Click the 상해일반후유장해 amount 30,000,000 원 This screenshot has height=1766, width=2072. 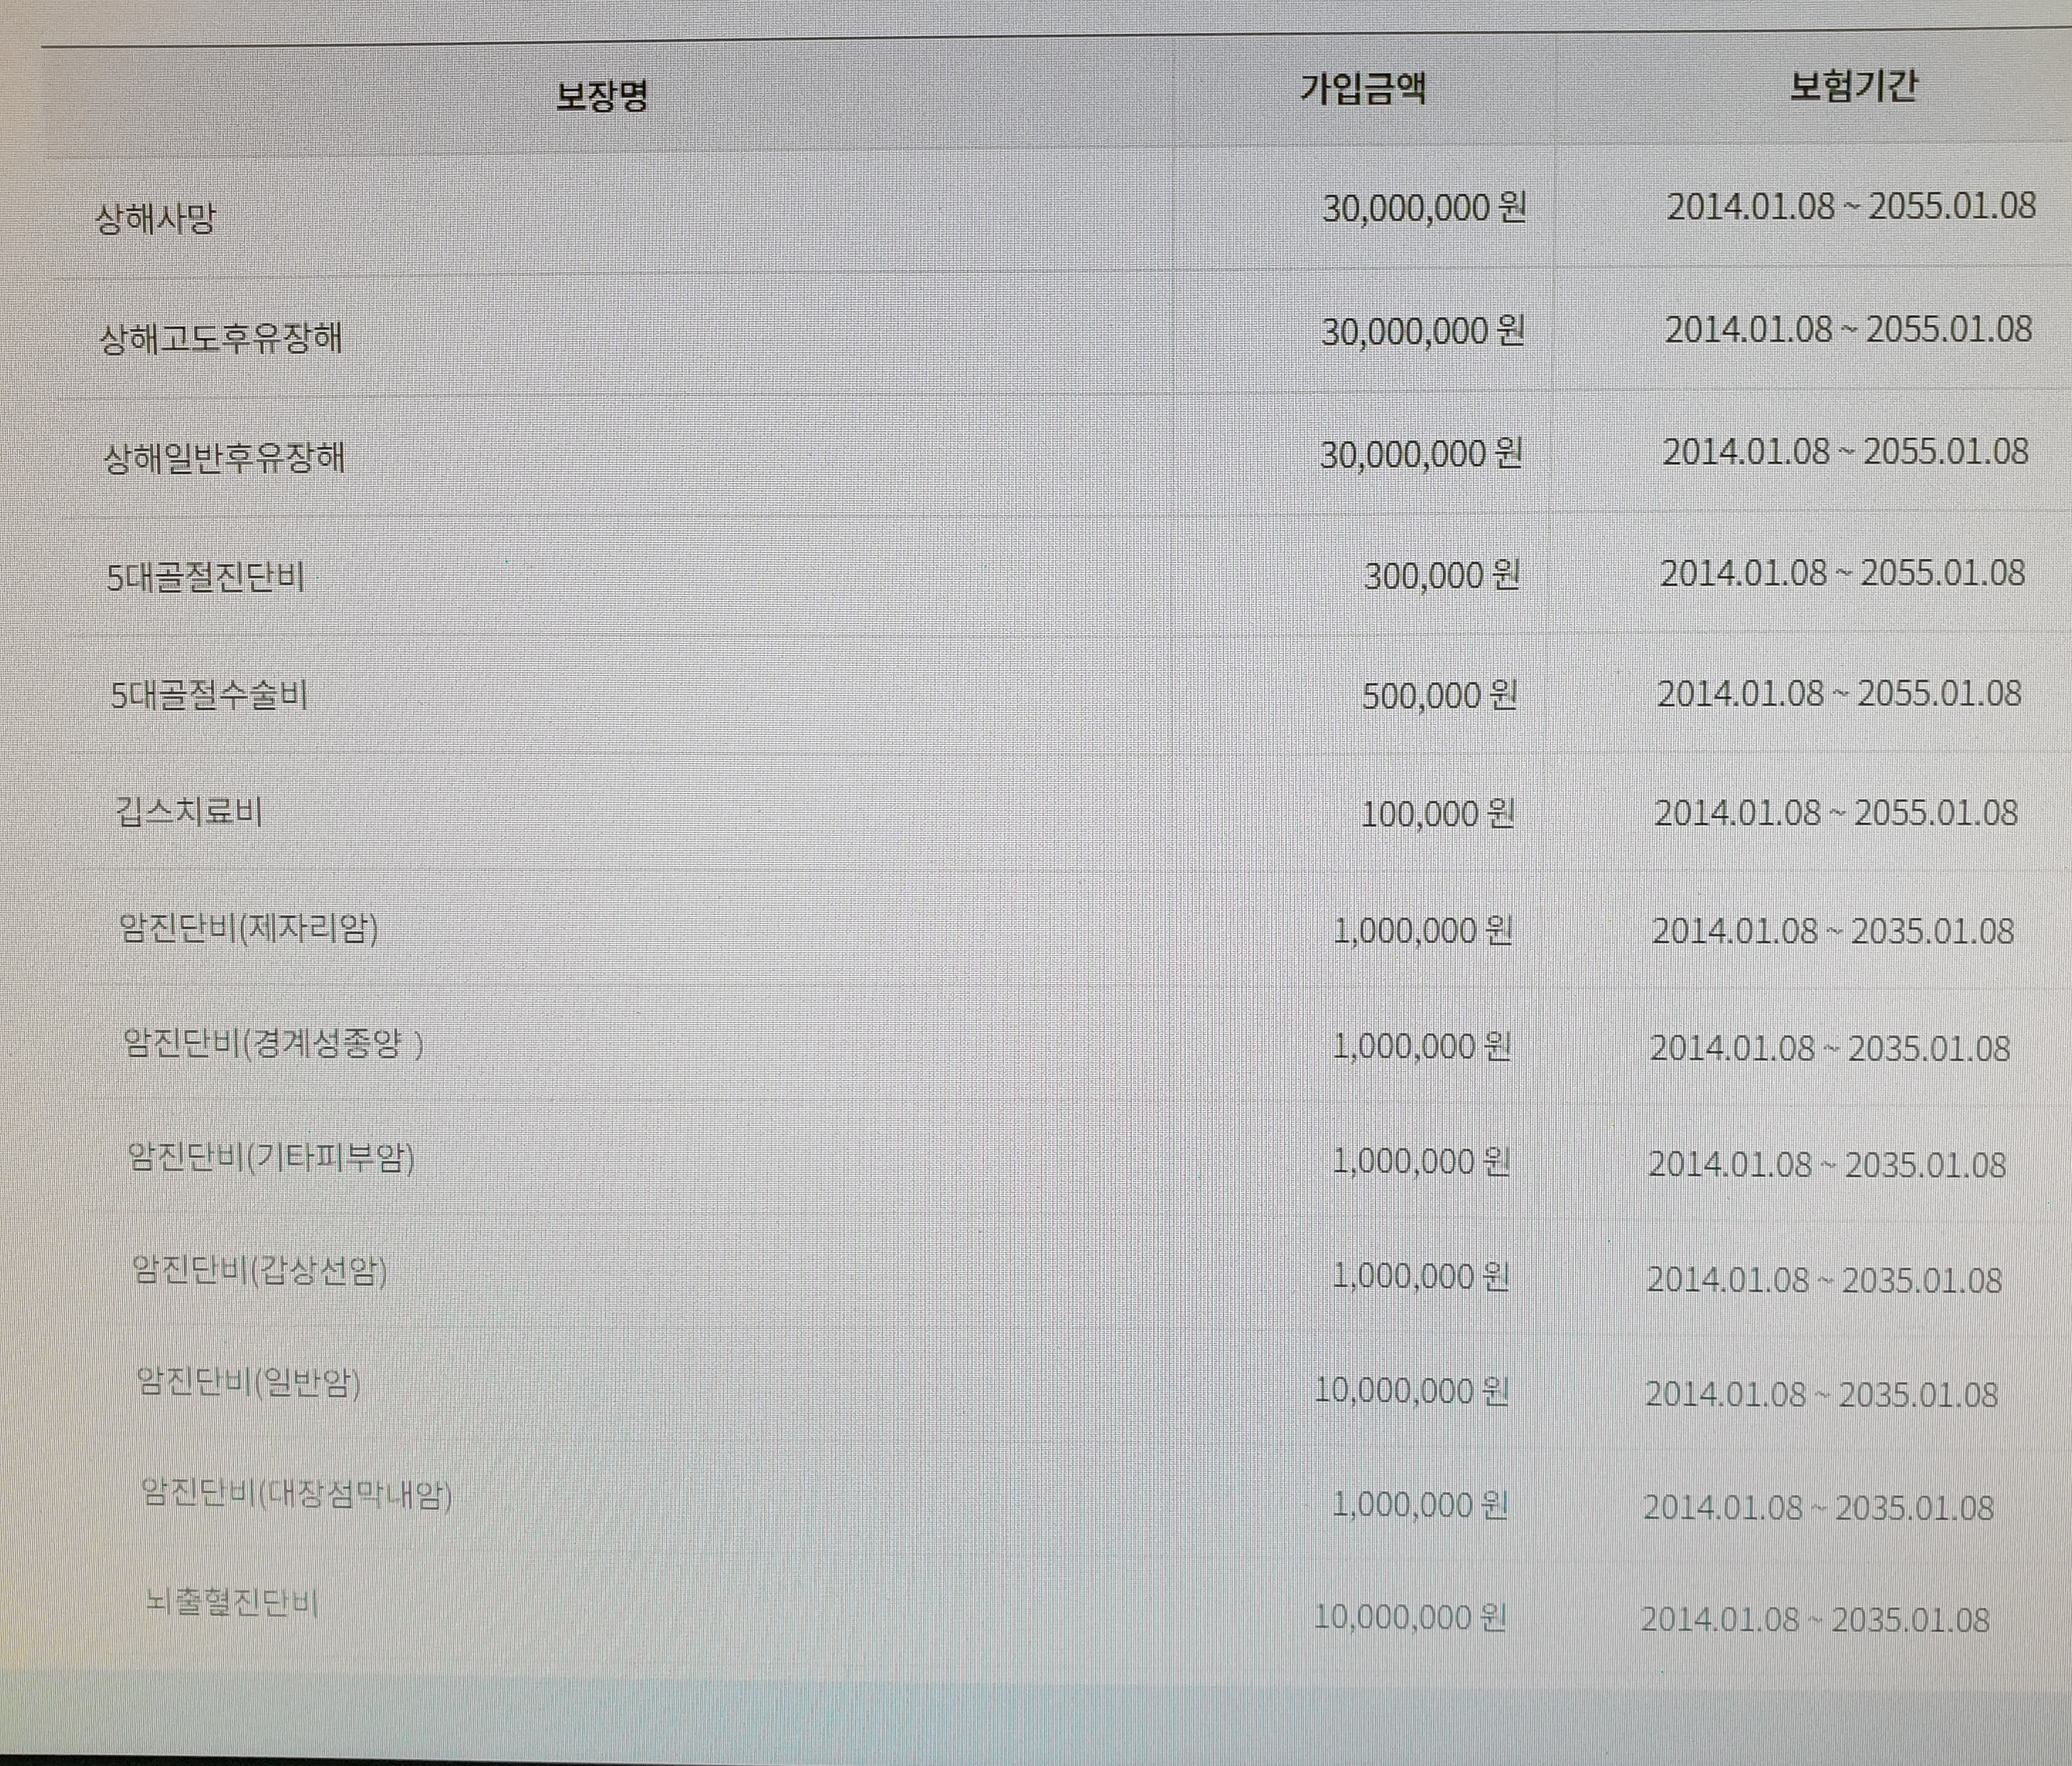click(1420, 454)
